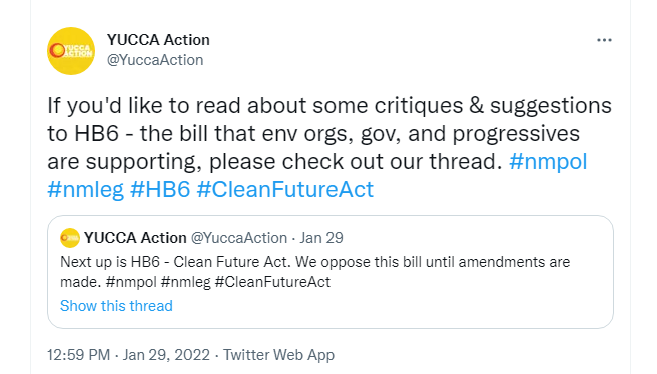The height and width of the screenshot is (374, 657).
Task: Click the @YuccaAction handle inside quoted tweet
Action: tap(239, 238)
